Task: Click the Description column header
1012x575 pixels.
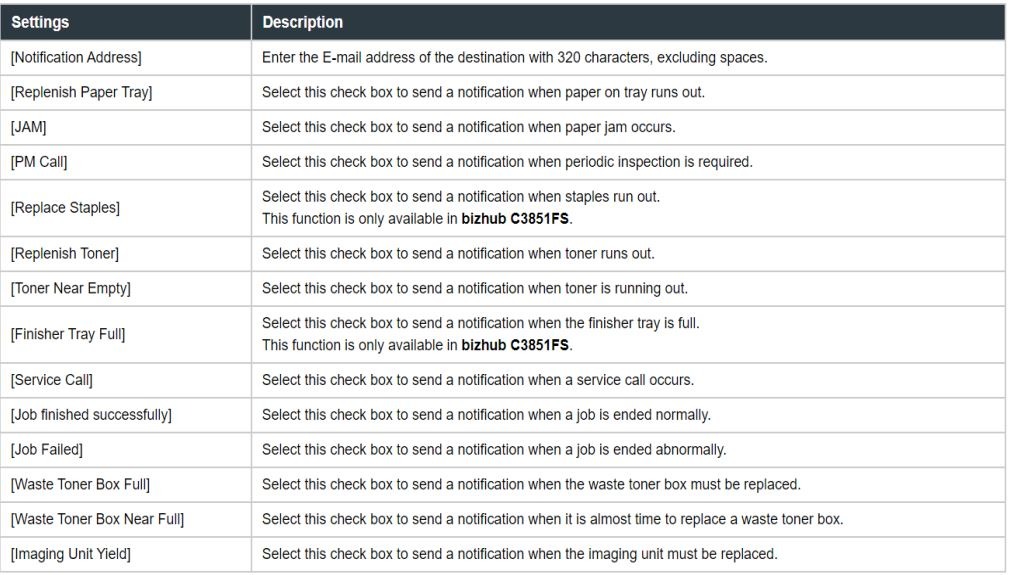Action: [302, 22]
